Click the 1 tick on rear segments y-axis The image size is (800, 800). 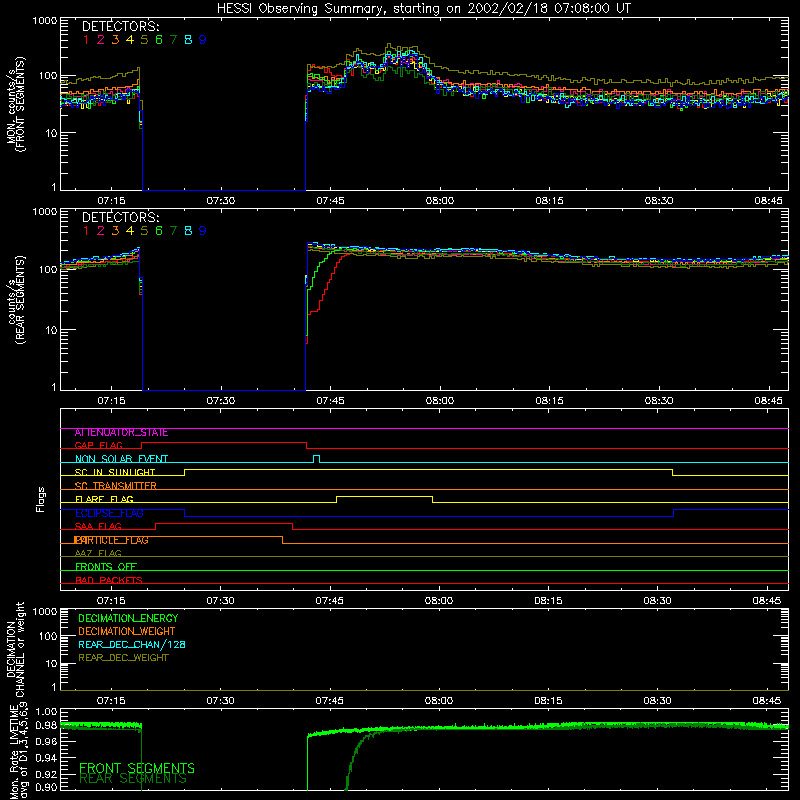tap(54, 387)
